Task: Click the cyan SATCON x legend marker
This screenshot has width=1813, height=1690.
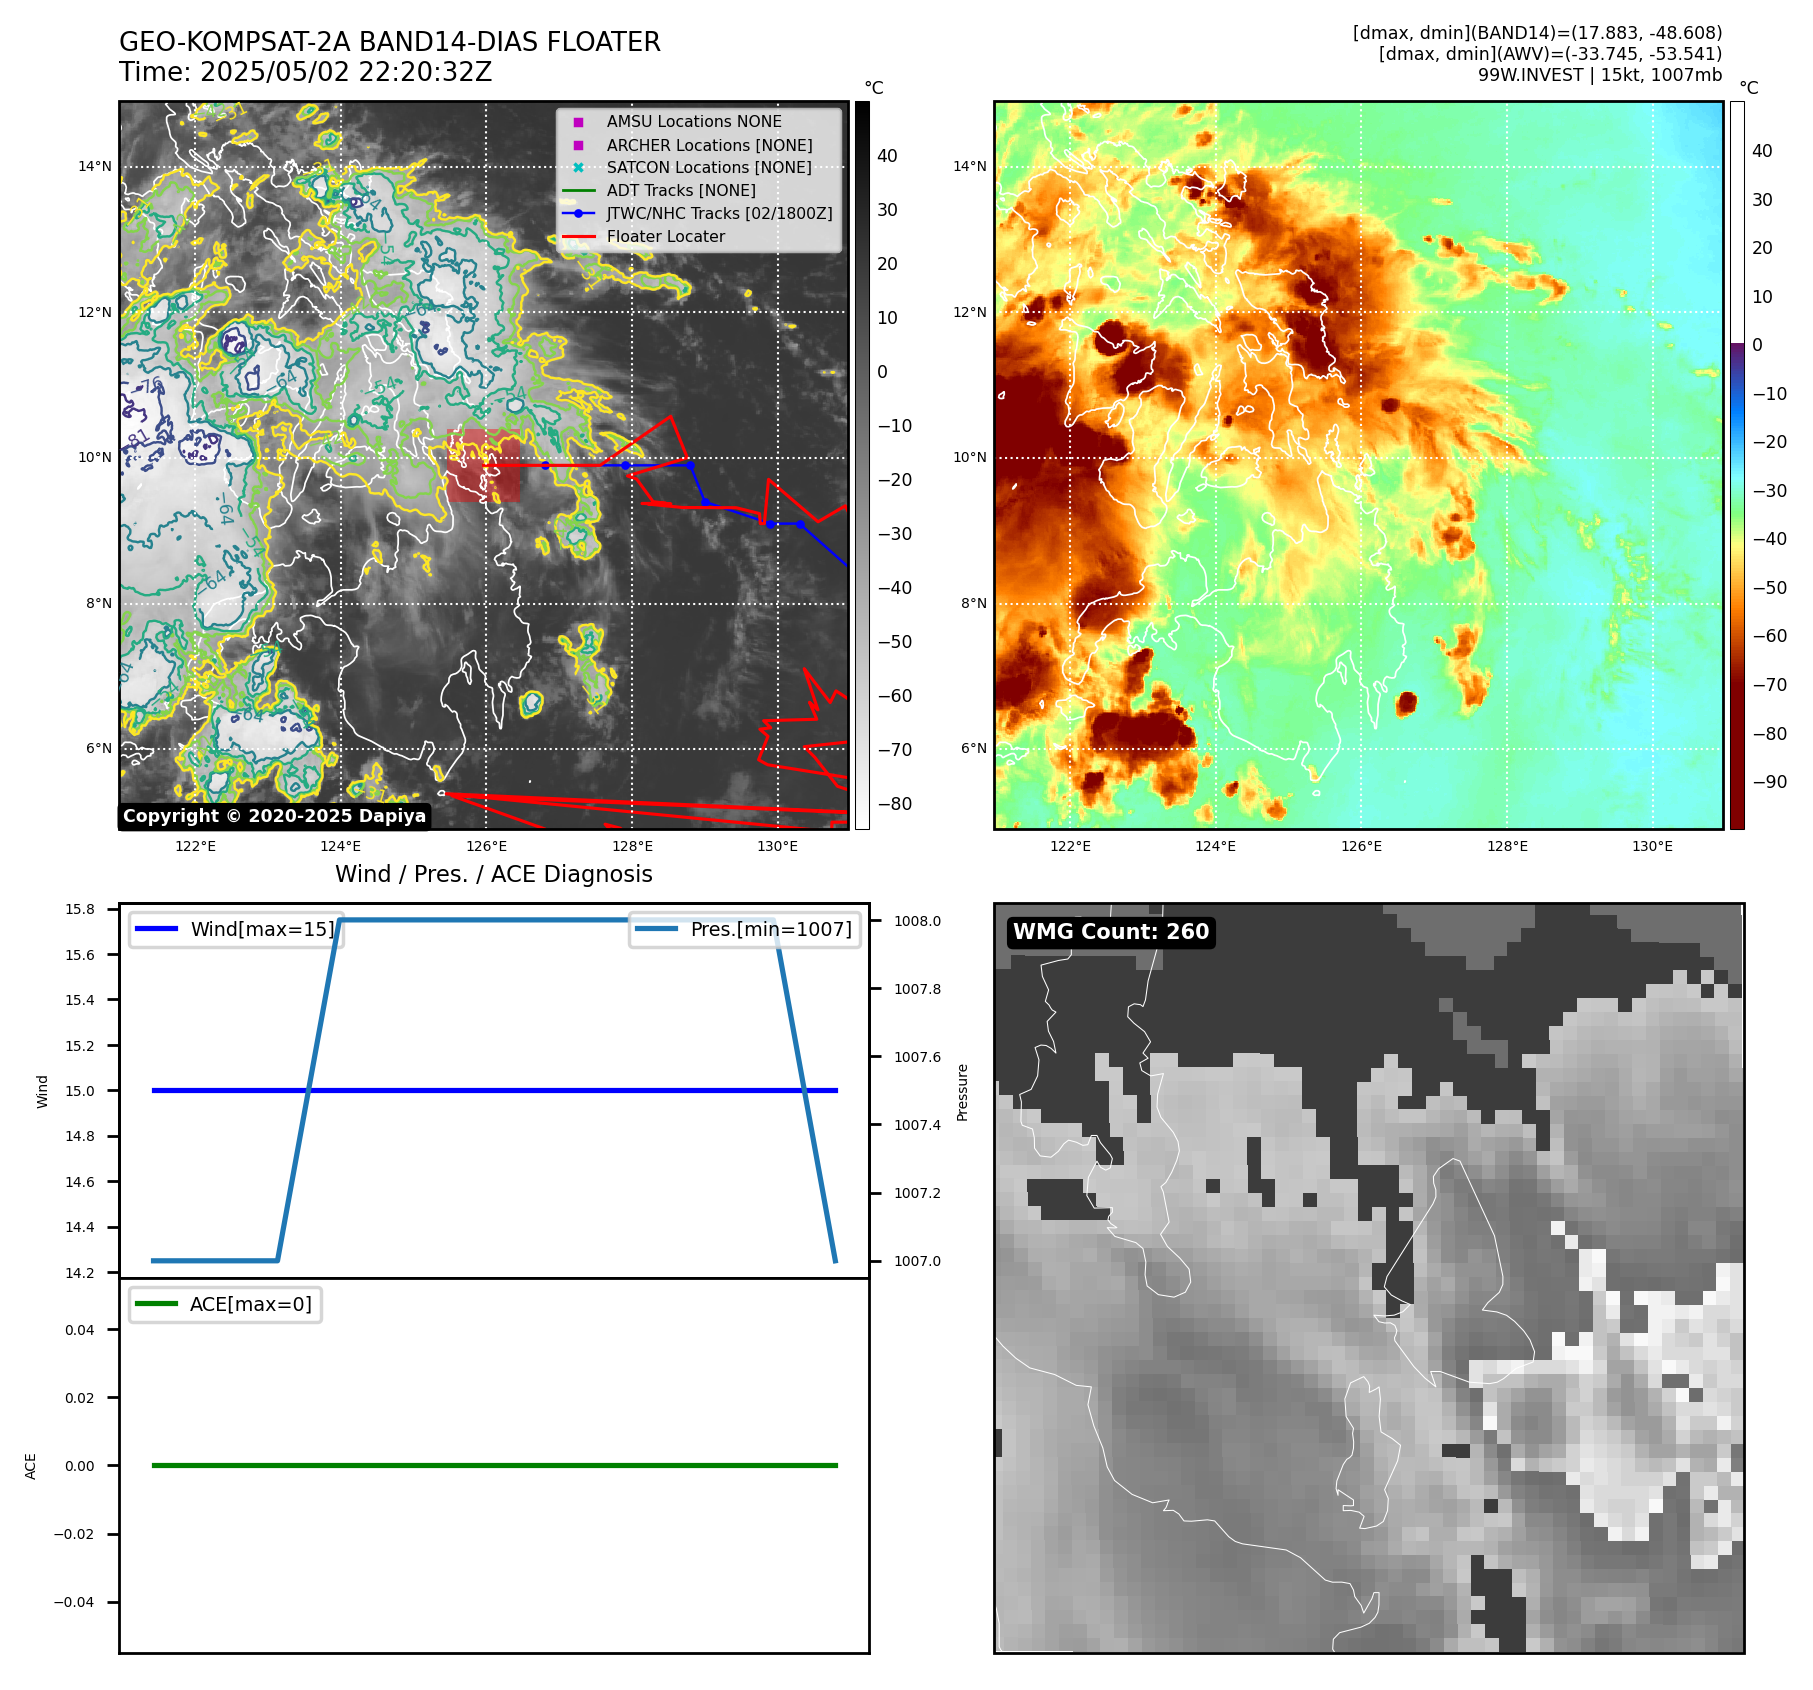Action: coord(578,167)
